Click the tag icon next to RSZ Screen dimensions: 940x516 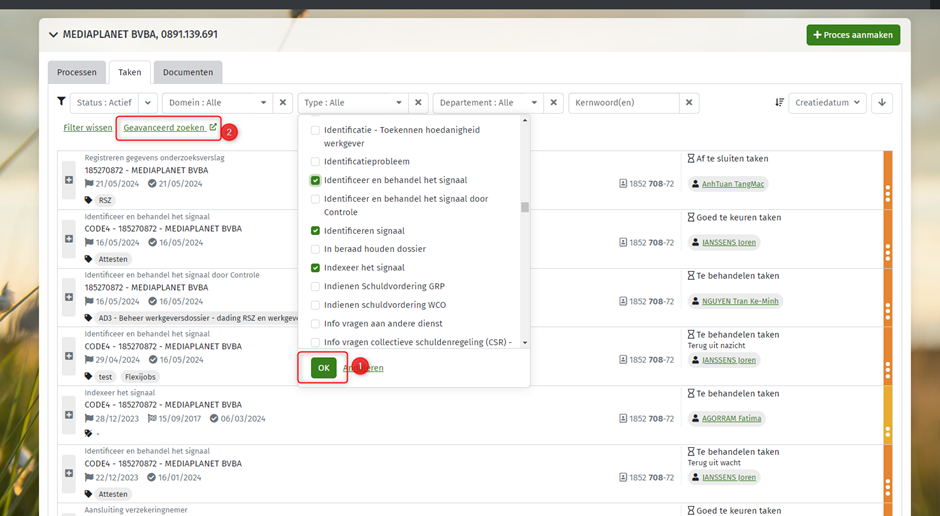[88, 200]
